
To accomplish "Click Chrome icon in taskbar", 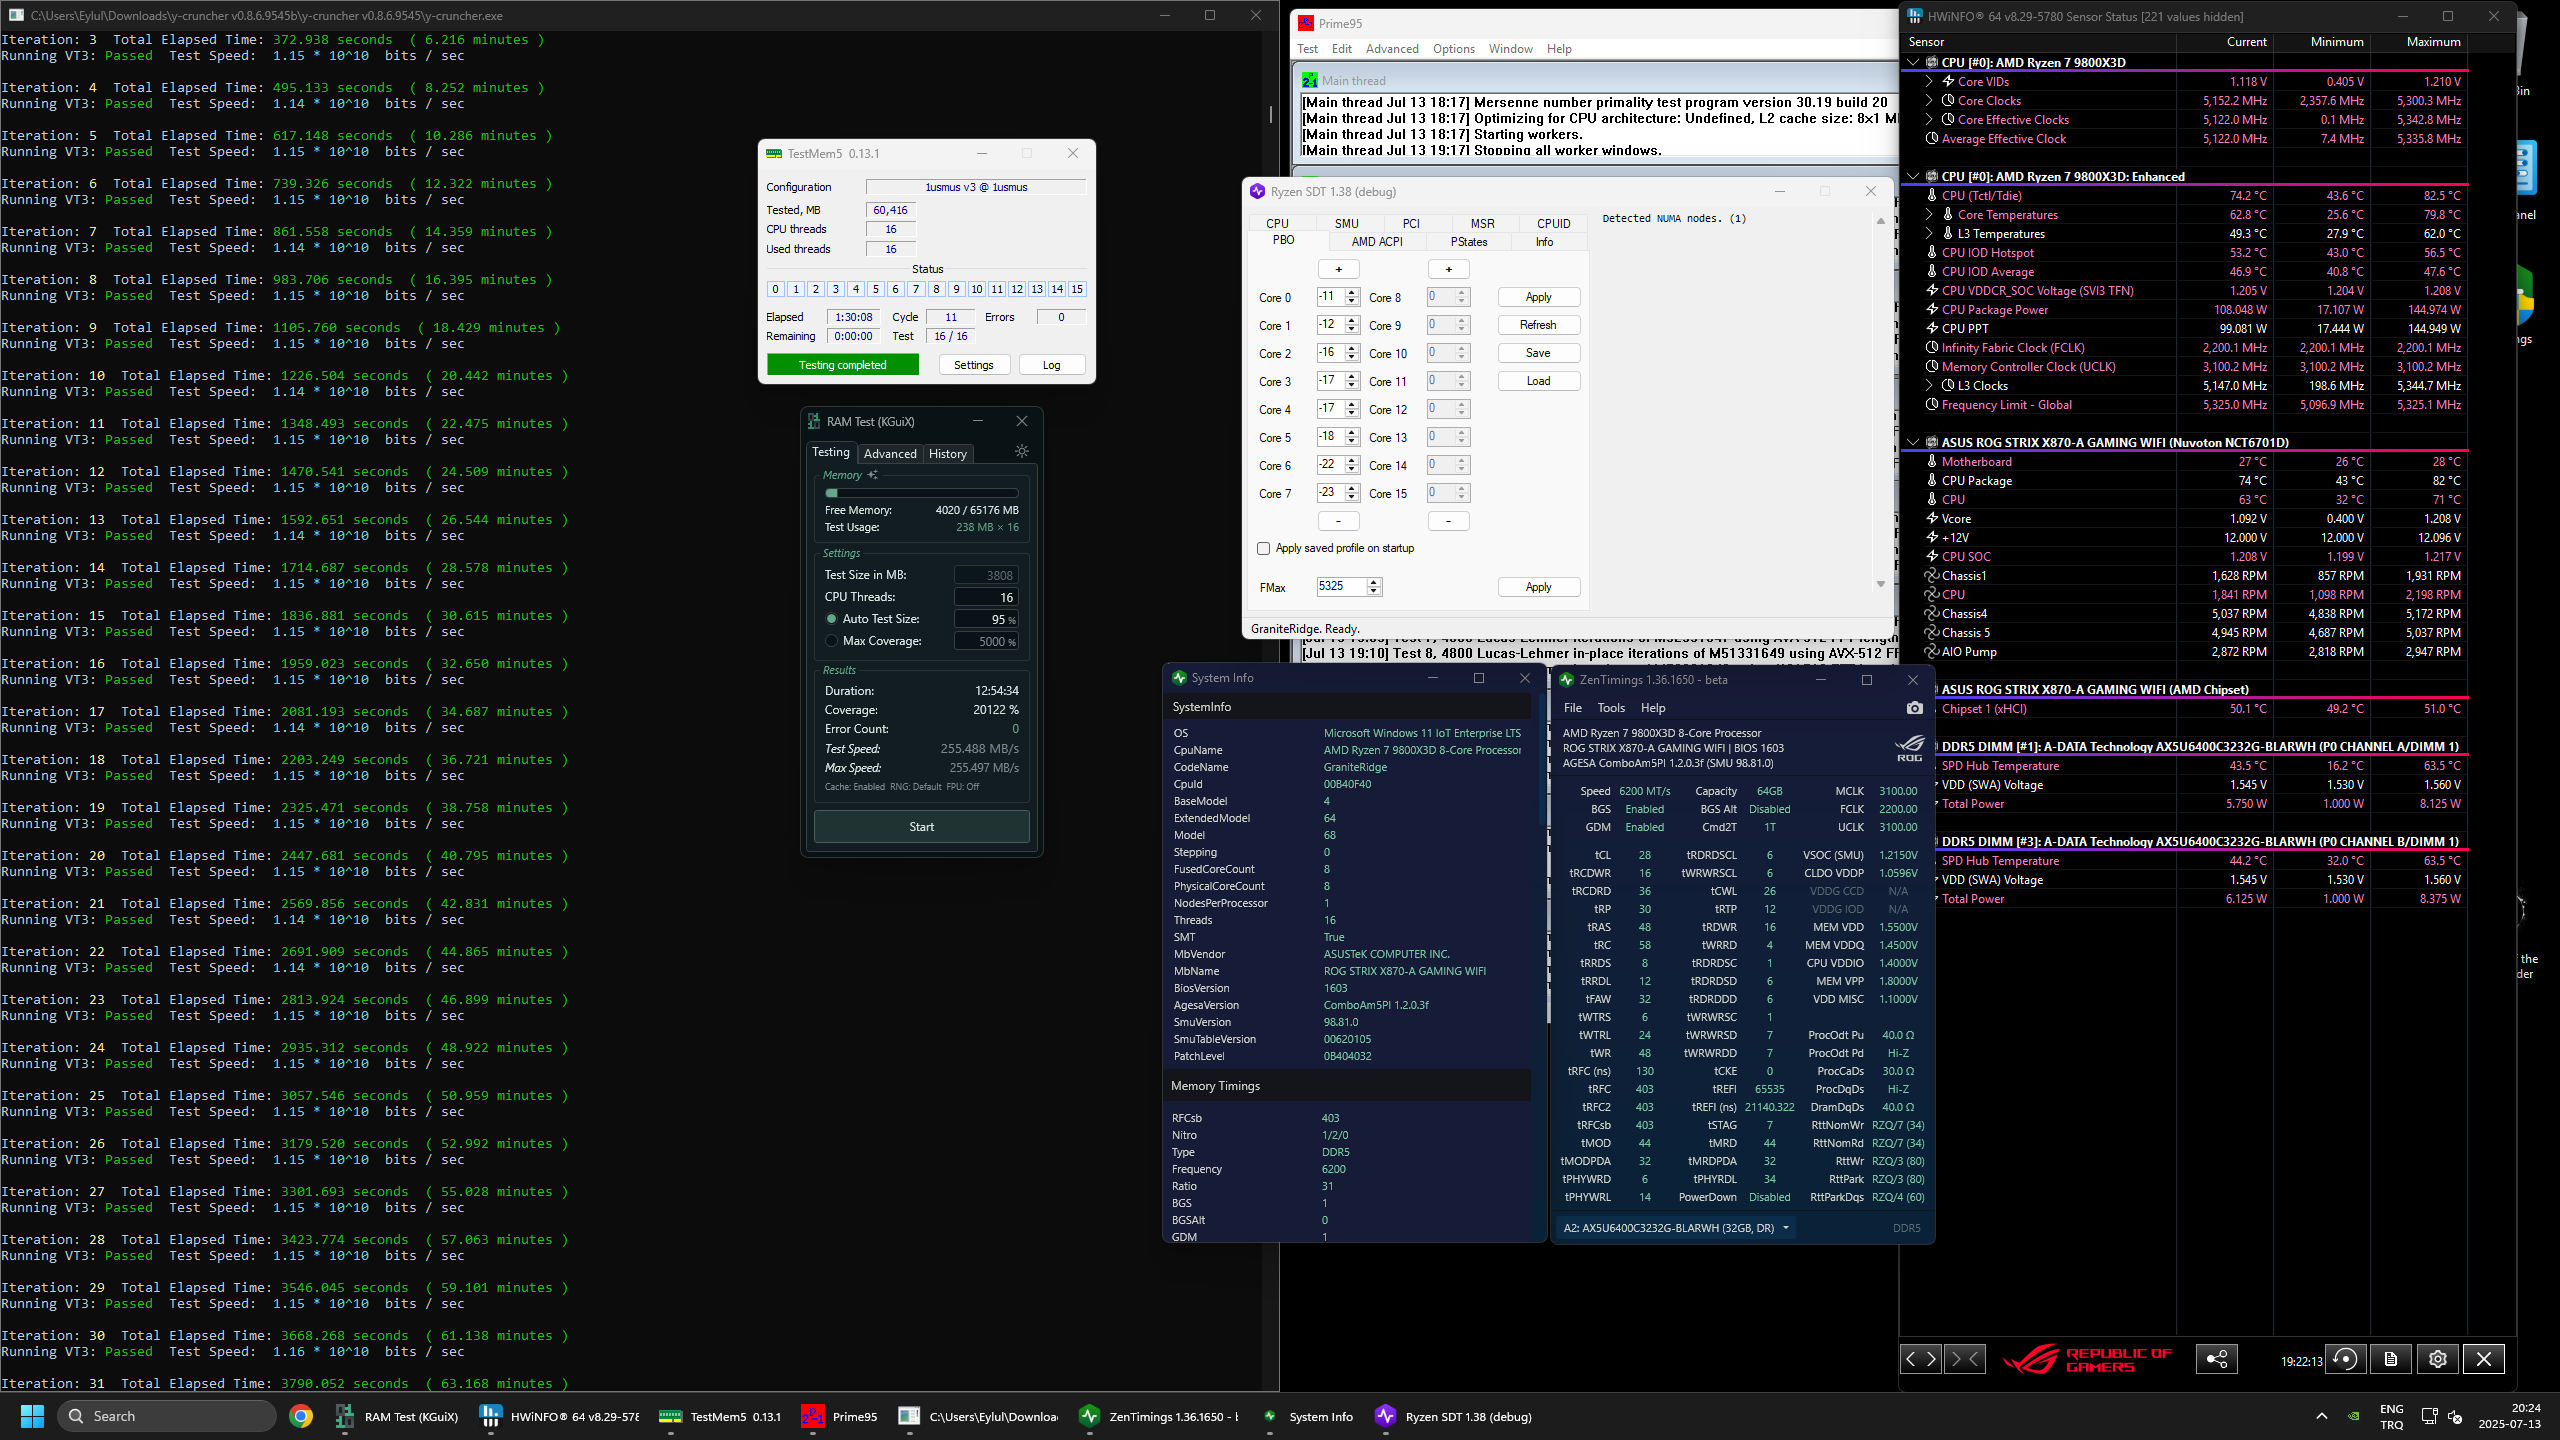I will [301, 1416].
